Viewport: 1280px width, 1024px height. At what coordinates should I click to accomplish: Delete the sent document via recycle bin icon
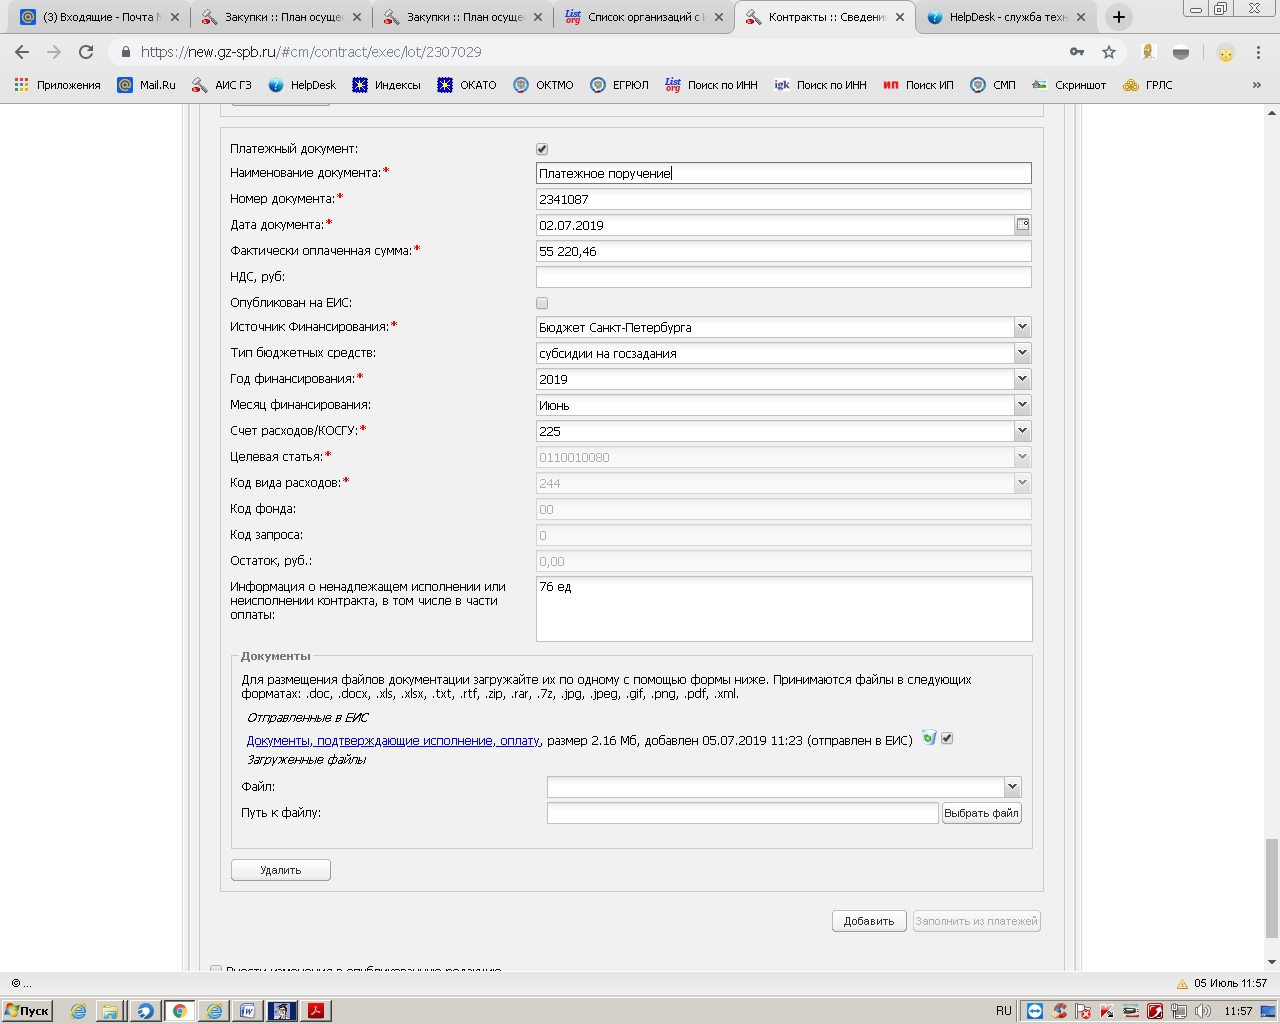(x=929, y=739)
